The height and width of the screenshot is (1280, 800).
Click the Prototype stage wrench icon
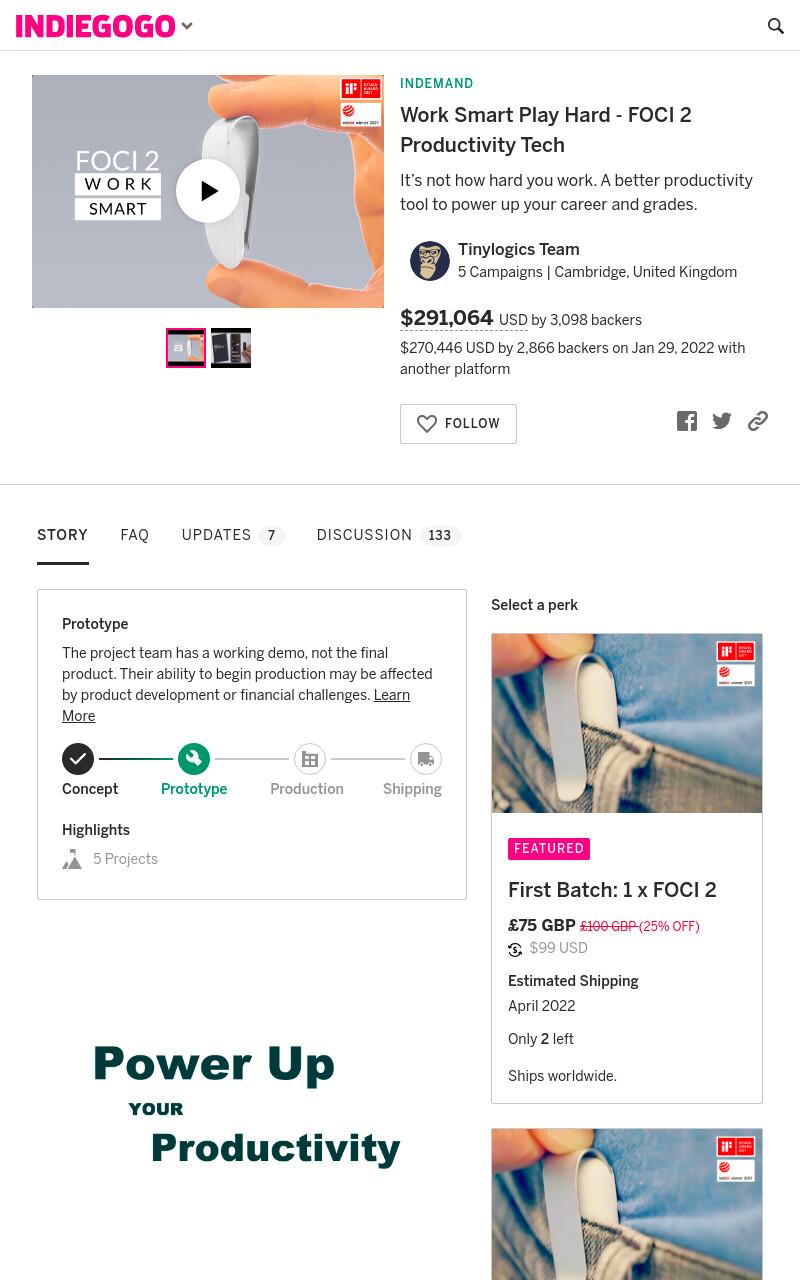tap(194, 759)
